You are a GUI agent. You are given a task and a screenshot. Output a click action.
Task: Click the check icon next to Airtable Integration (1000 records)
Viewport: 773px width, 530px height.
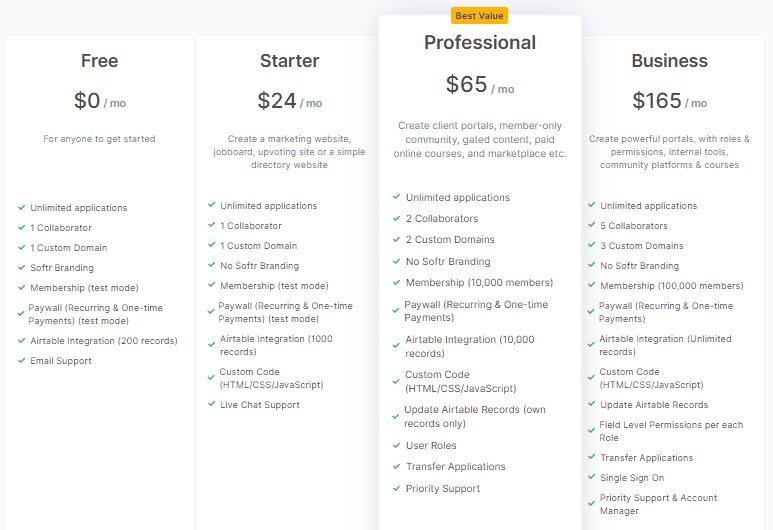click(211, 339)
